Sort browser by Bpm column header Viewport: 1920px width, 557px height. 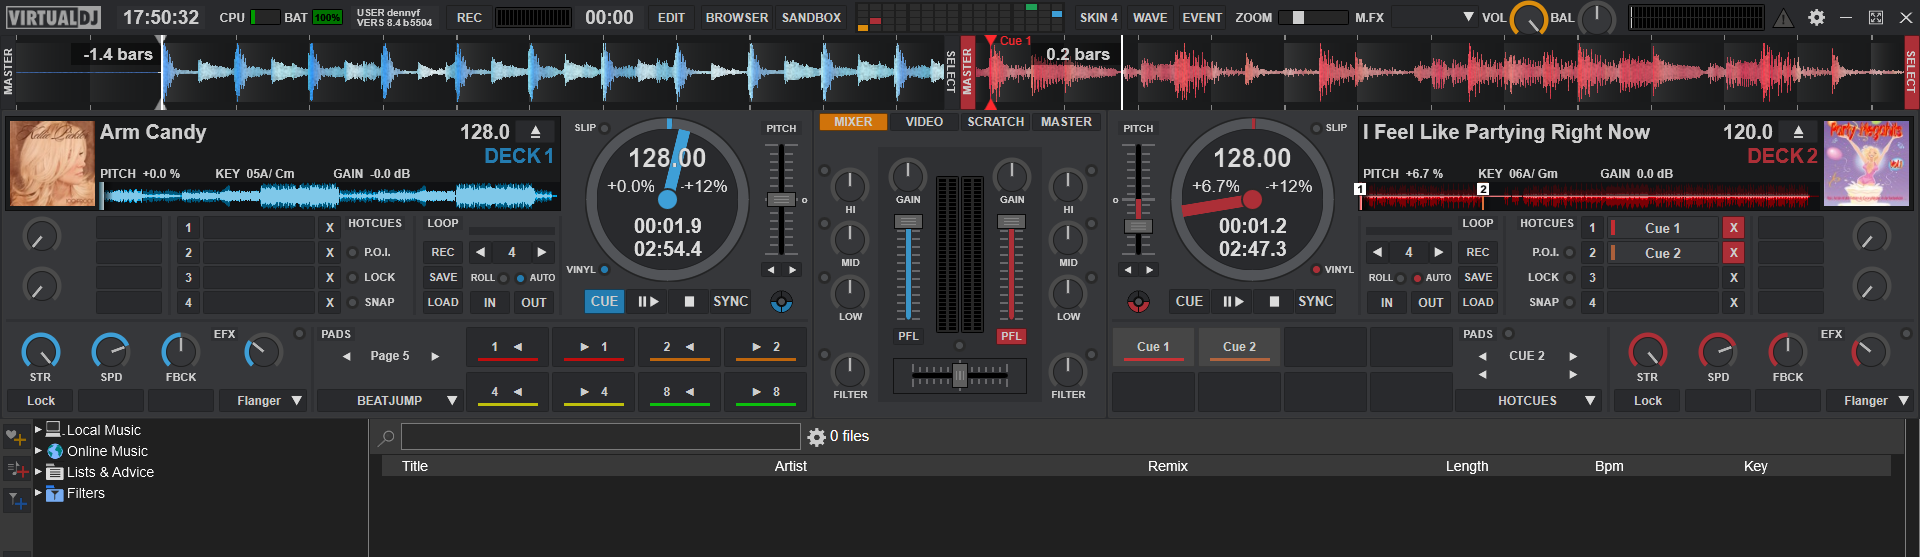[1609, 466]
